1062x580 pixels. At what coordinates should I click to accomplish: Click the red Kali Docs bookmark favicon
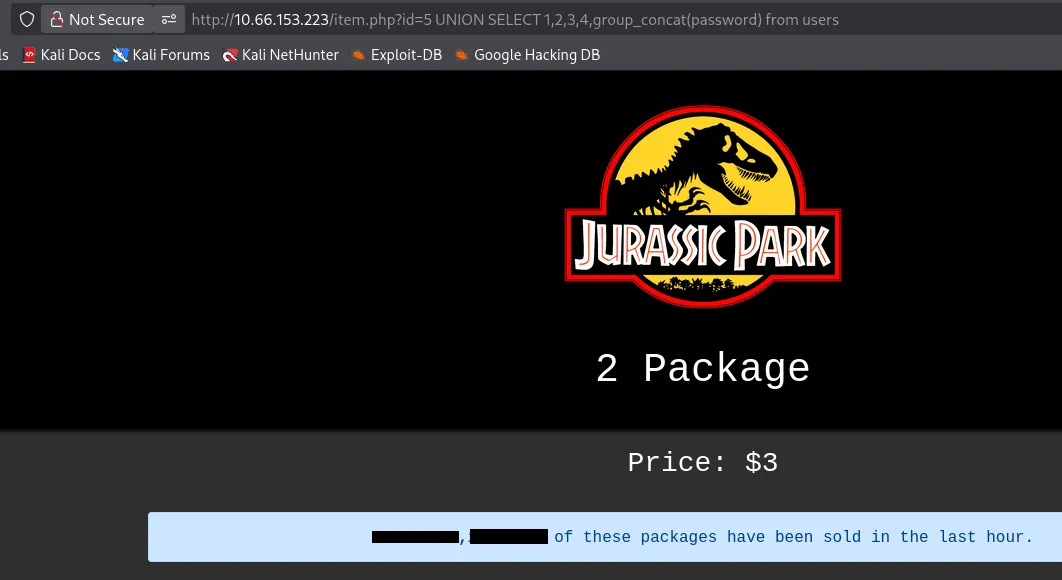pyautogui.click(x=29, y=55)
